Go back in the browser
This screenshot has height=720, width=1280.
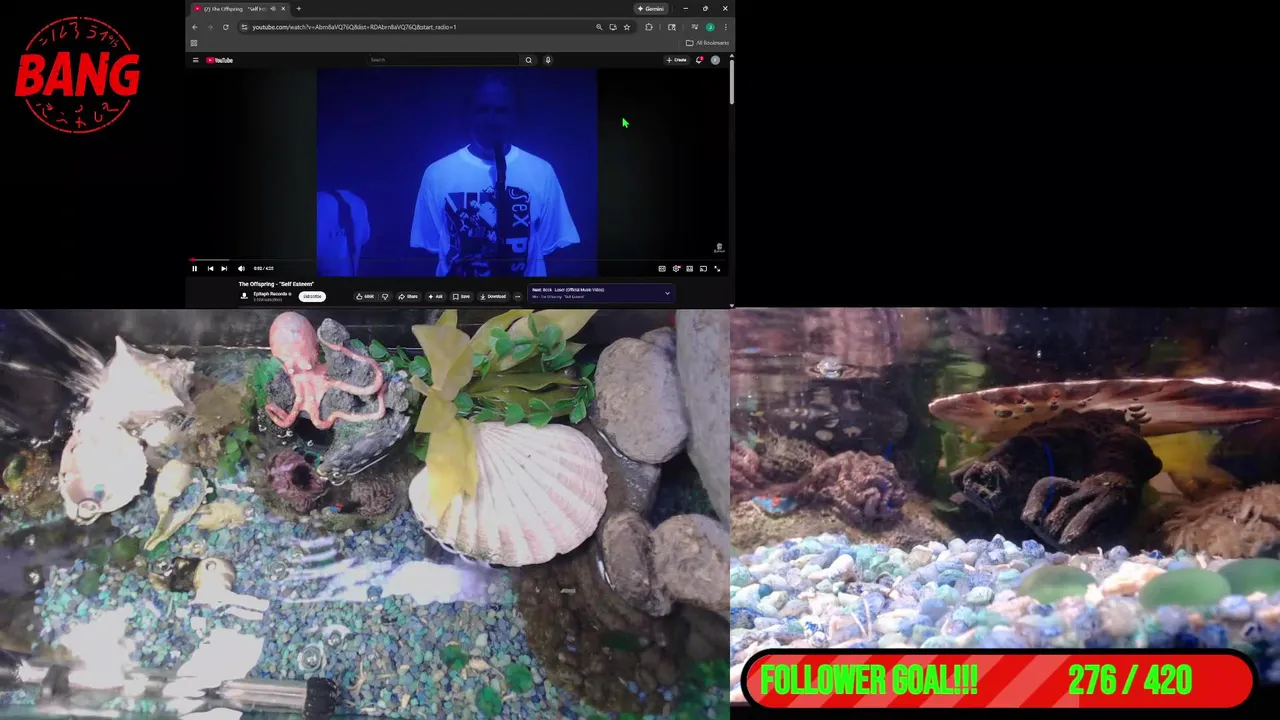[195, 27]
